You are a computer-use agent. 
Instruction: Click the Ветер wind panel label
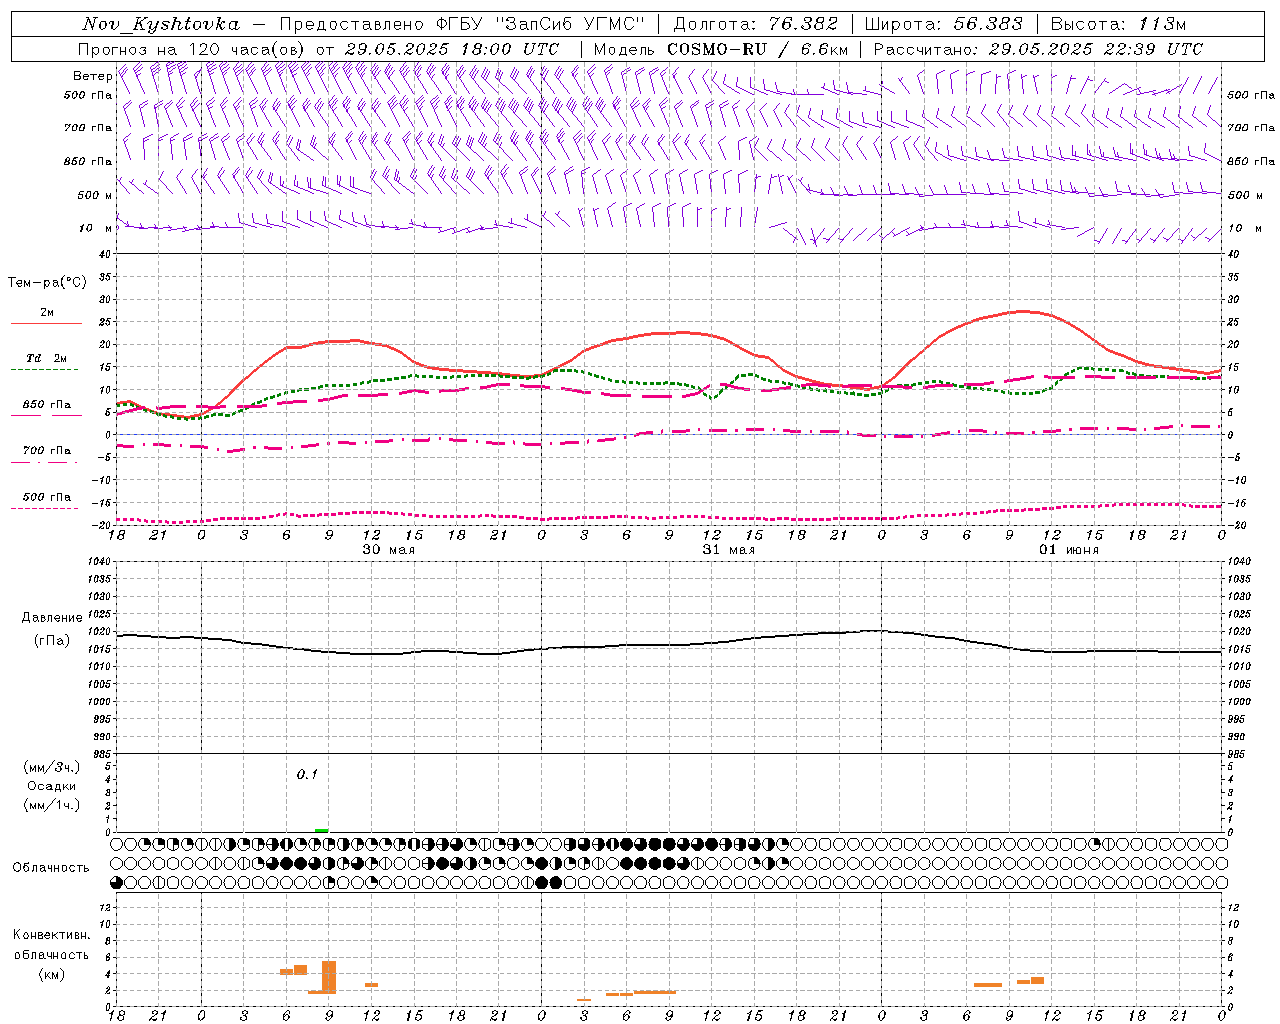tap(92, 76)
